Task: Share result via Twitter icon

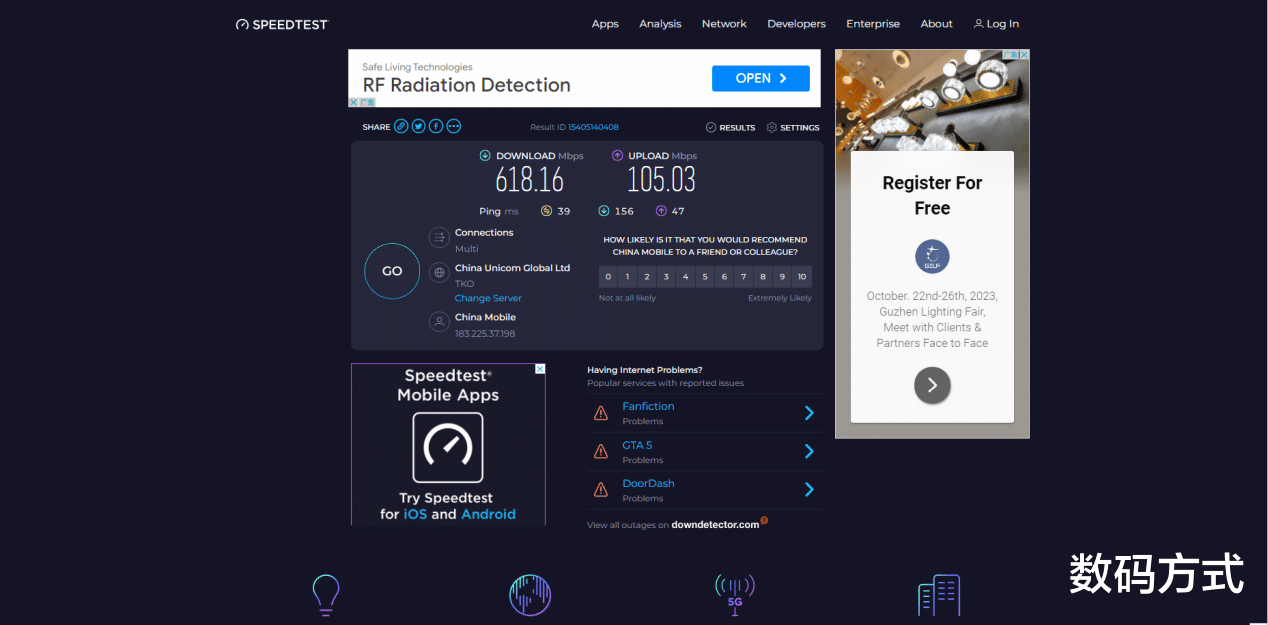Action: pyautogui.click(x=419, y=127)
